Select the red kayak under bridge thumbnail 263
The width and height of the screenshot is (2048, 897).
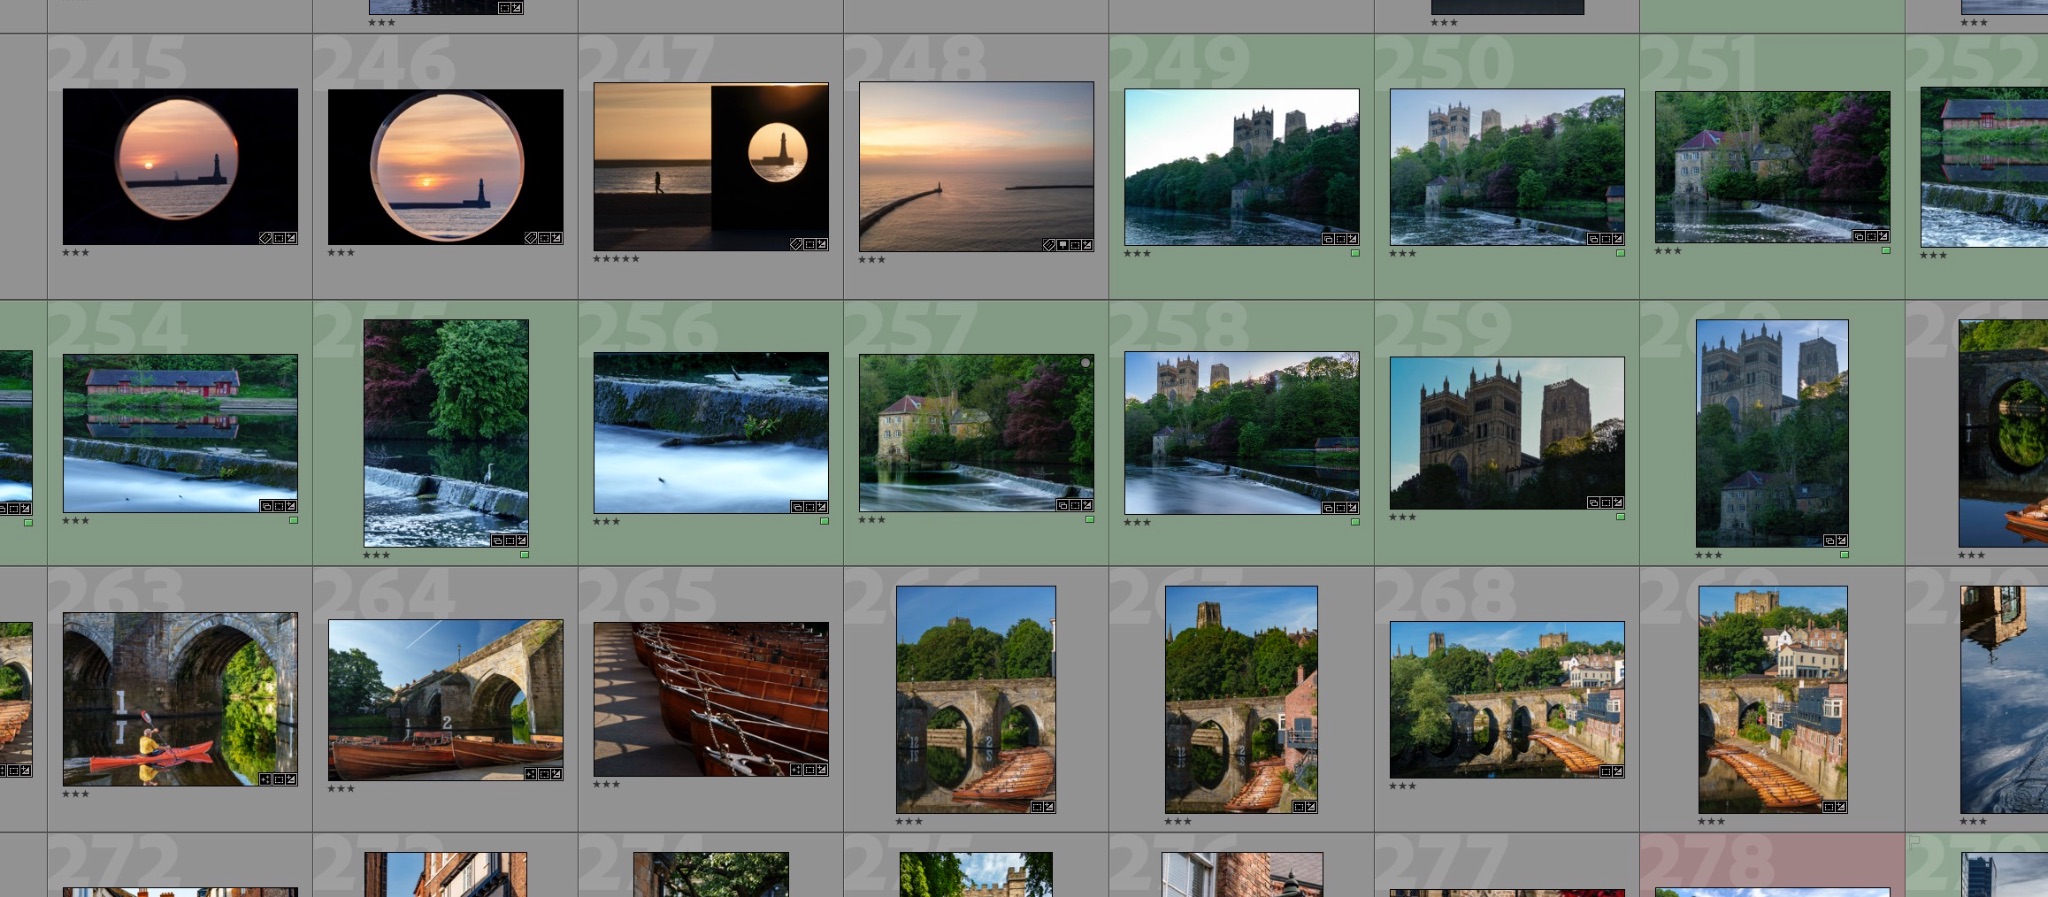tap(180, 699)
